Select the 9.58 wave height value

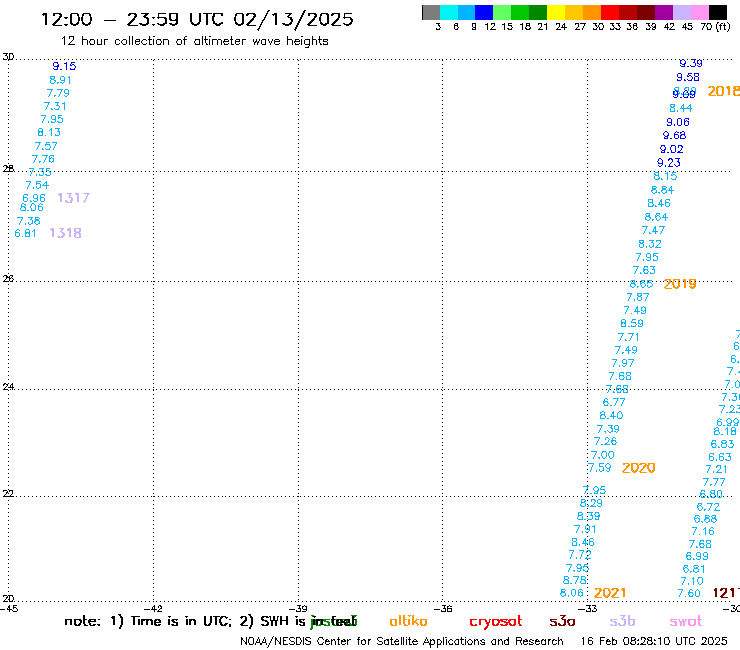(x=688, y=77)
